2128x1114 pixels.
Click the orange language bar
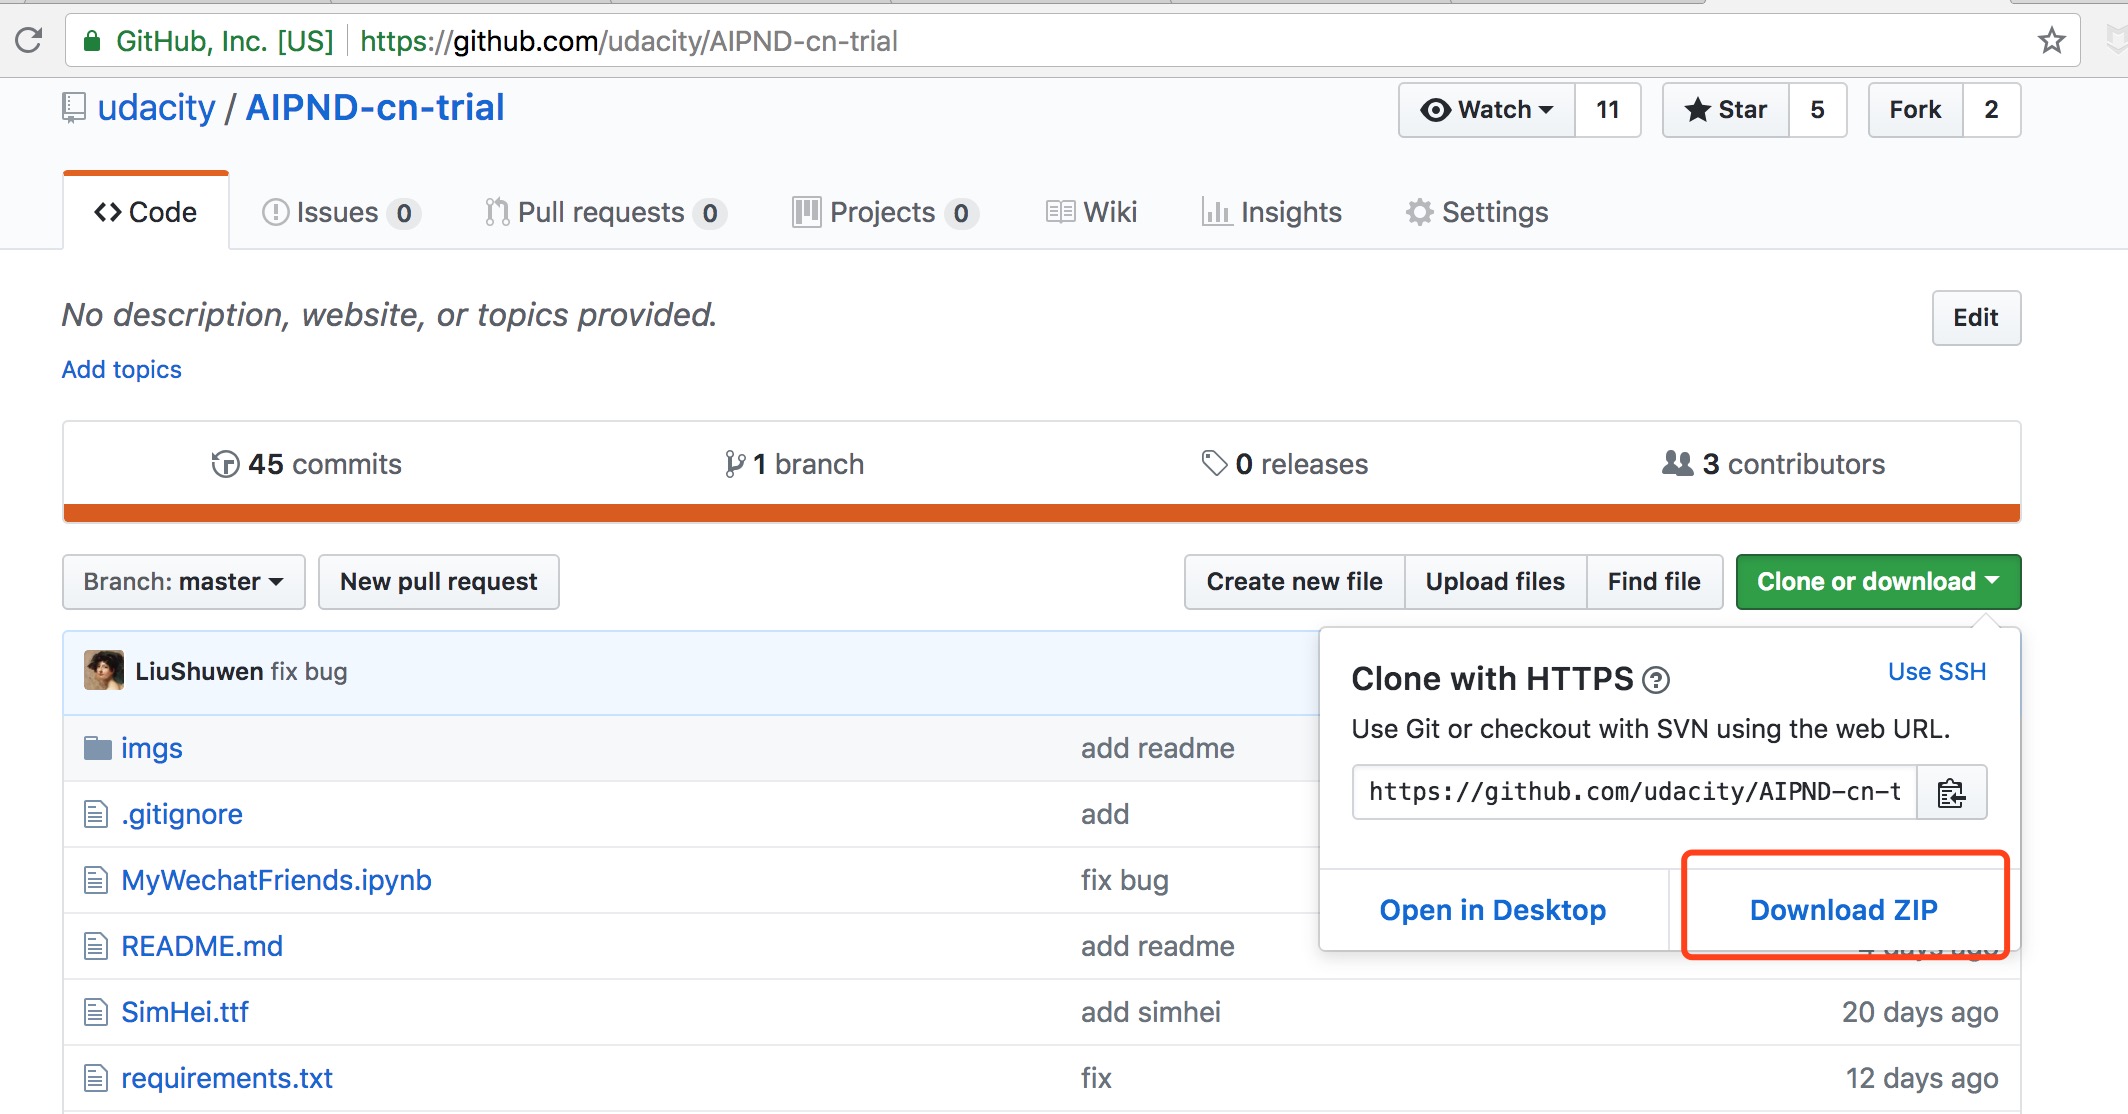click(x=1041, y=513)
